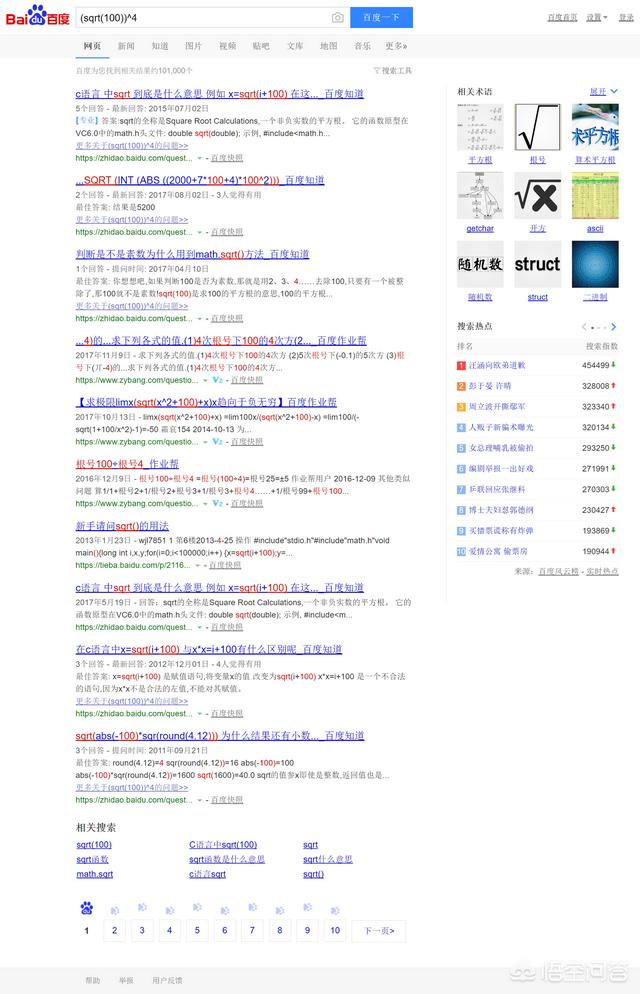
Task: Click the 百度一下 search button
Action: click(x=381, y=18)
